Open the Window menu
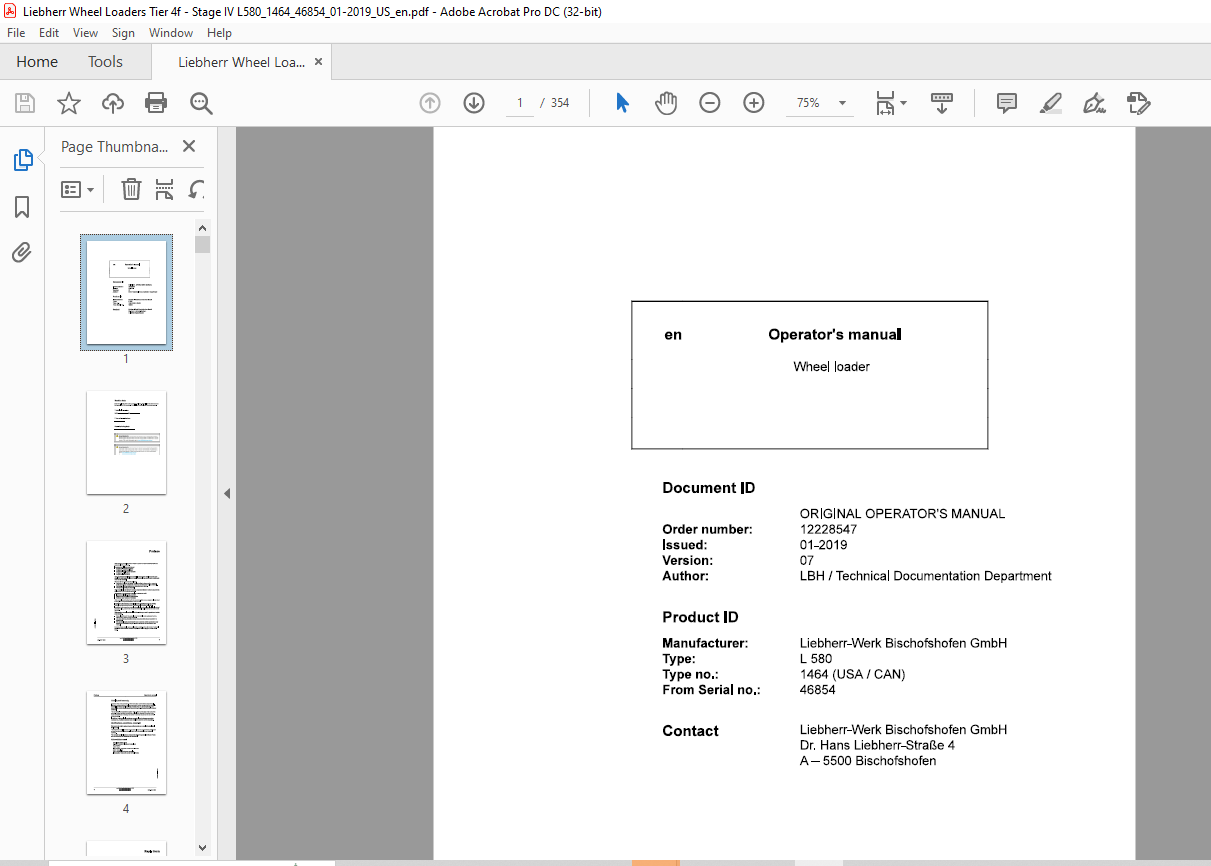This screenshot has height=866, width=1211. click(171, 33)
